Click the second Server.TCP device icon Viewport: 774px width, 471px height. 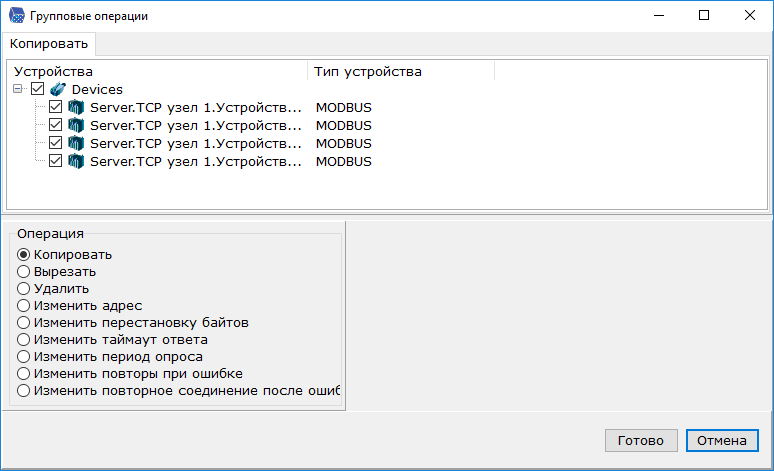pyautogui.click(x=75, y=126)
